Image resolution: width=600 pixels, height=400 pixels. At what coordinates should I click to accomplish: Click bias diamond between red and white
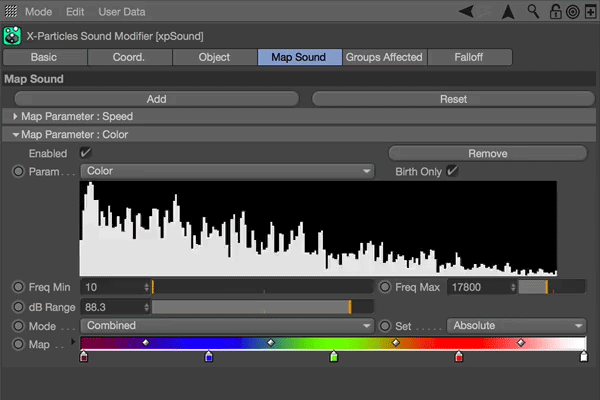[x=521, y=342]
